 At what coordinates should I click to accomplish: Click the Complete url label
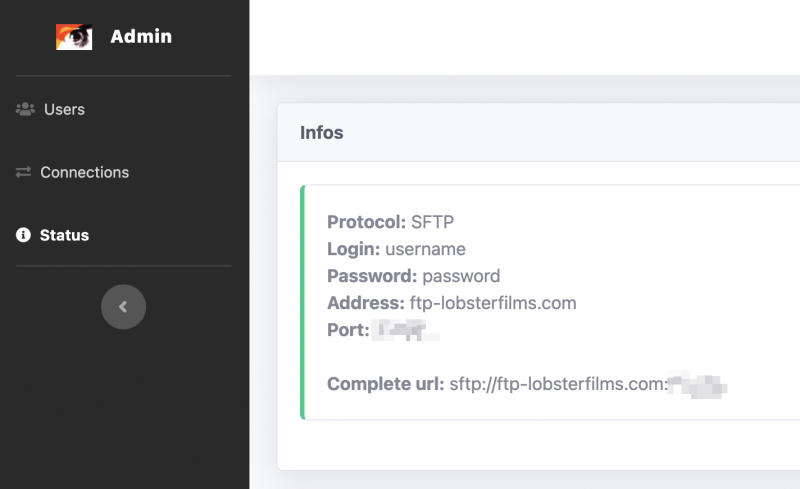click(385, 384)
